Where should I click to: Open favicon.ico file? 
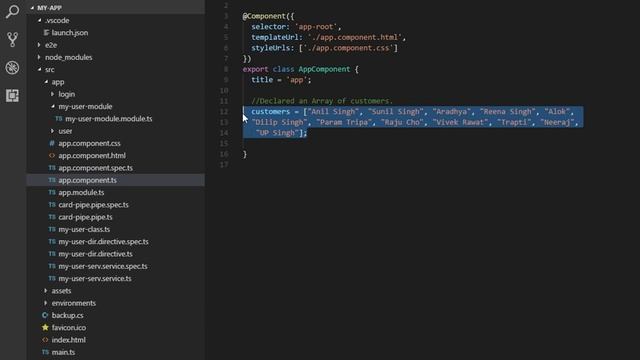pos(69,327)
